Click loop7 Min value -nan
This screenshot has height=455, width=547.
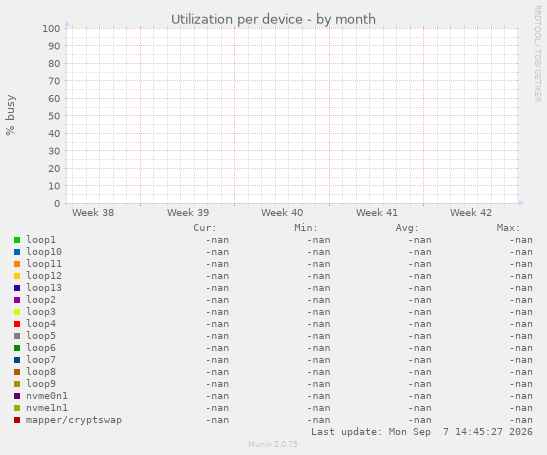pos(319,360)
